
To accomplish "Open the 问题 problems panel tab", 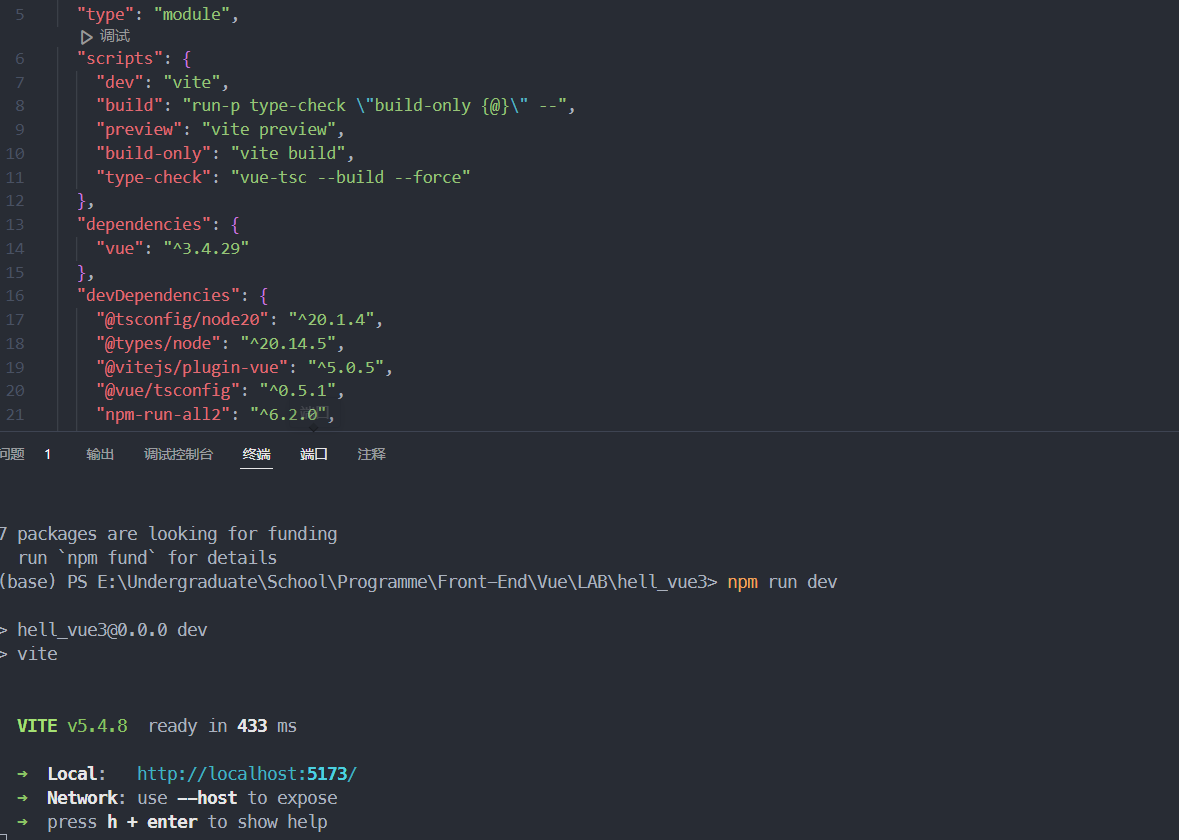I will 12,454.
